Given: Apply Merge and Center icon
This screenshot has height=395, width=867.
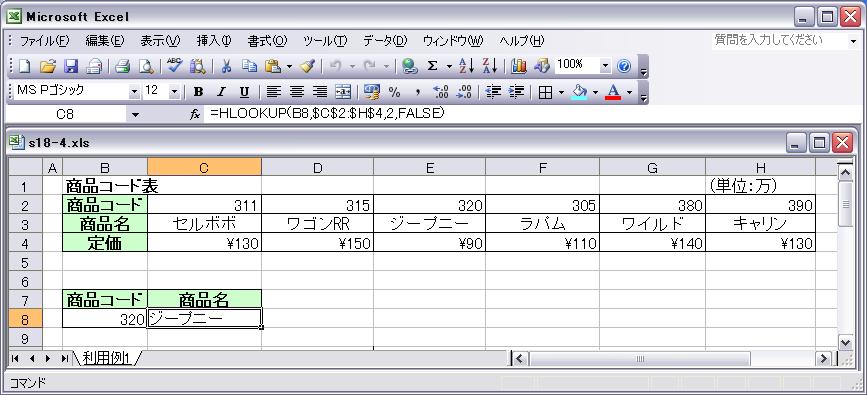Looking at the screenshot, I should [343, 92].
